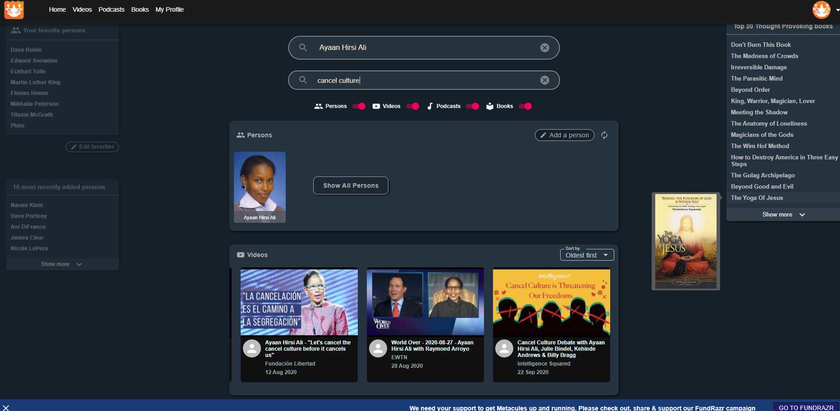
Task: Click the Videos filter icon
Action: [x=376, y=106]
